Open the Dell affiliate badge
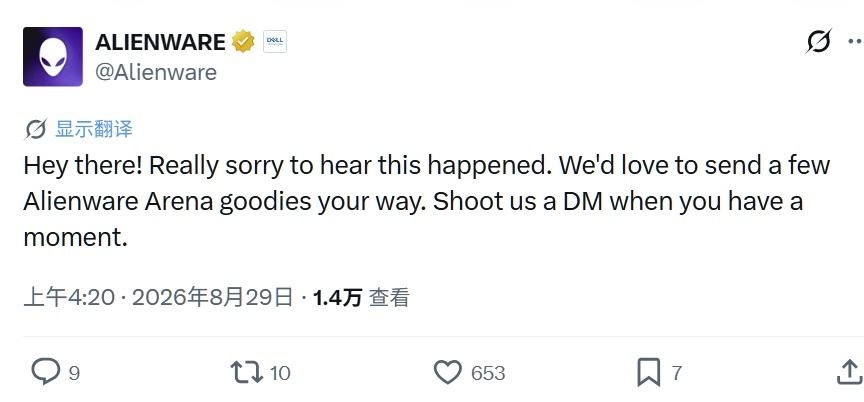The height and width of the screenshot is (402, 864). tap(275, 42)
